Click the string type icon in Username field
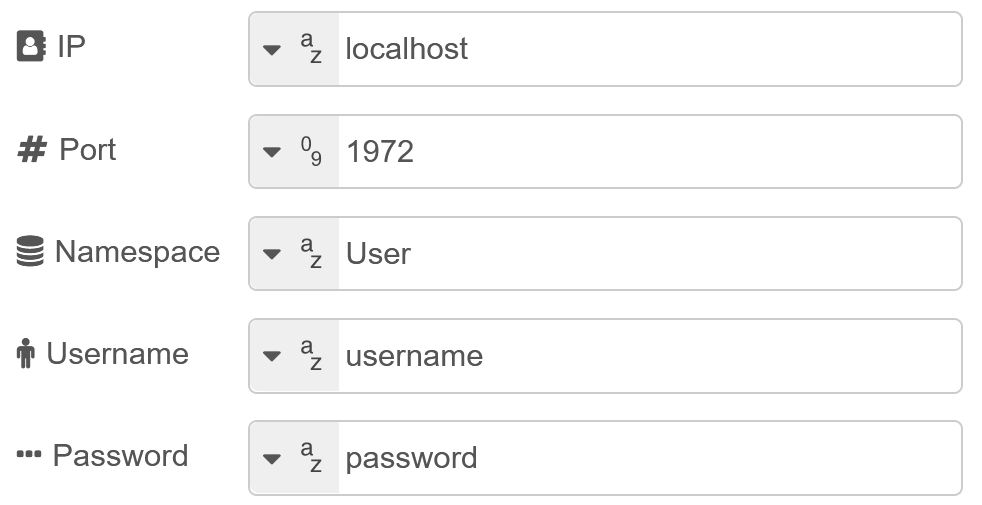Image resolution: width=982 pixels, height=505 pixels. (x=311, y=355)
